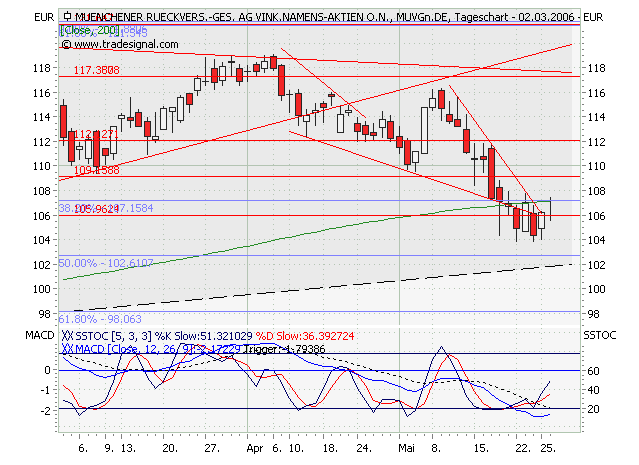Click the MUVGn.DE ticker symbol in title
This screenshot has width=639, height=465.
pos(423,17)
